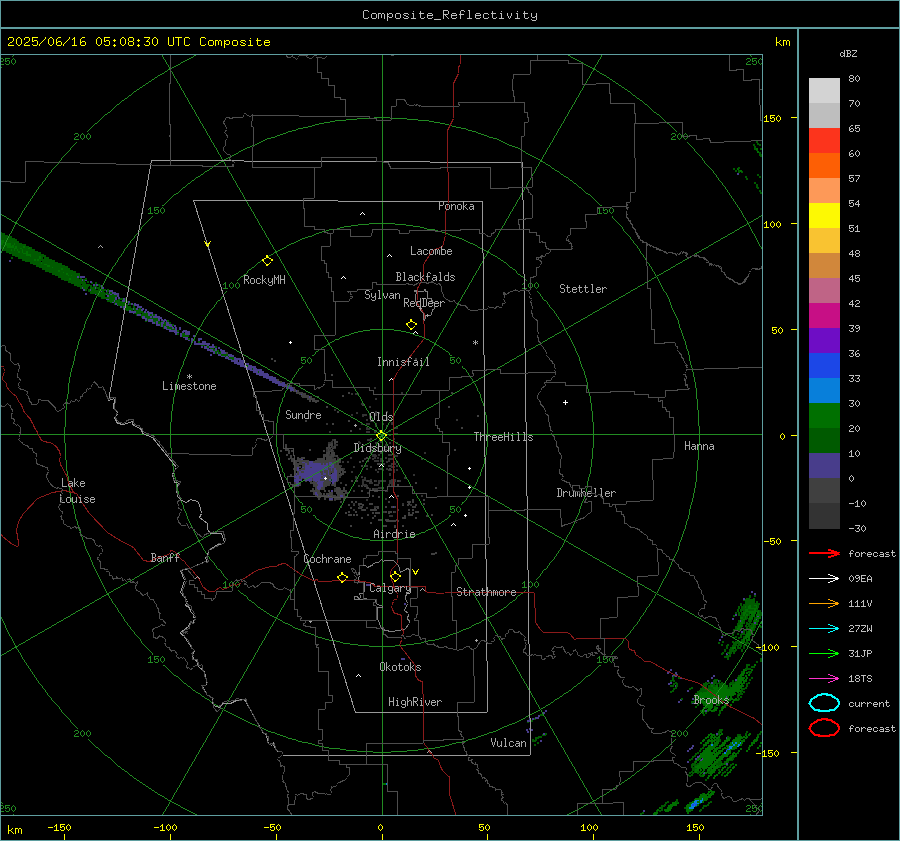Click the Calgary city label

click(x=390, y=588)
